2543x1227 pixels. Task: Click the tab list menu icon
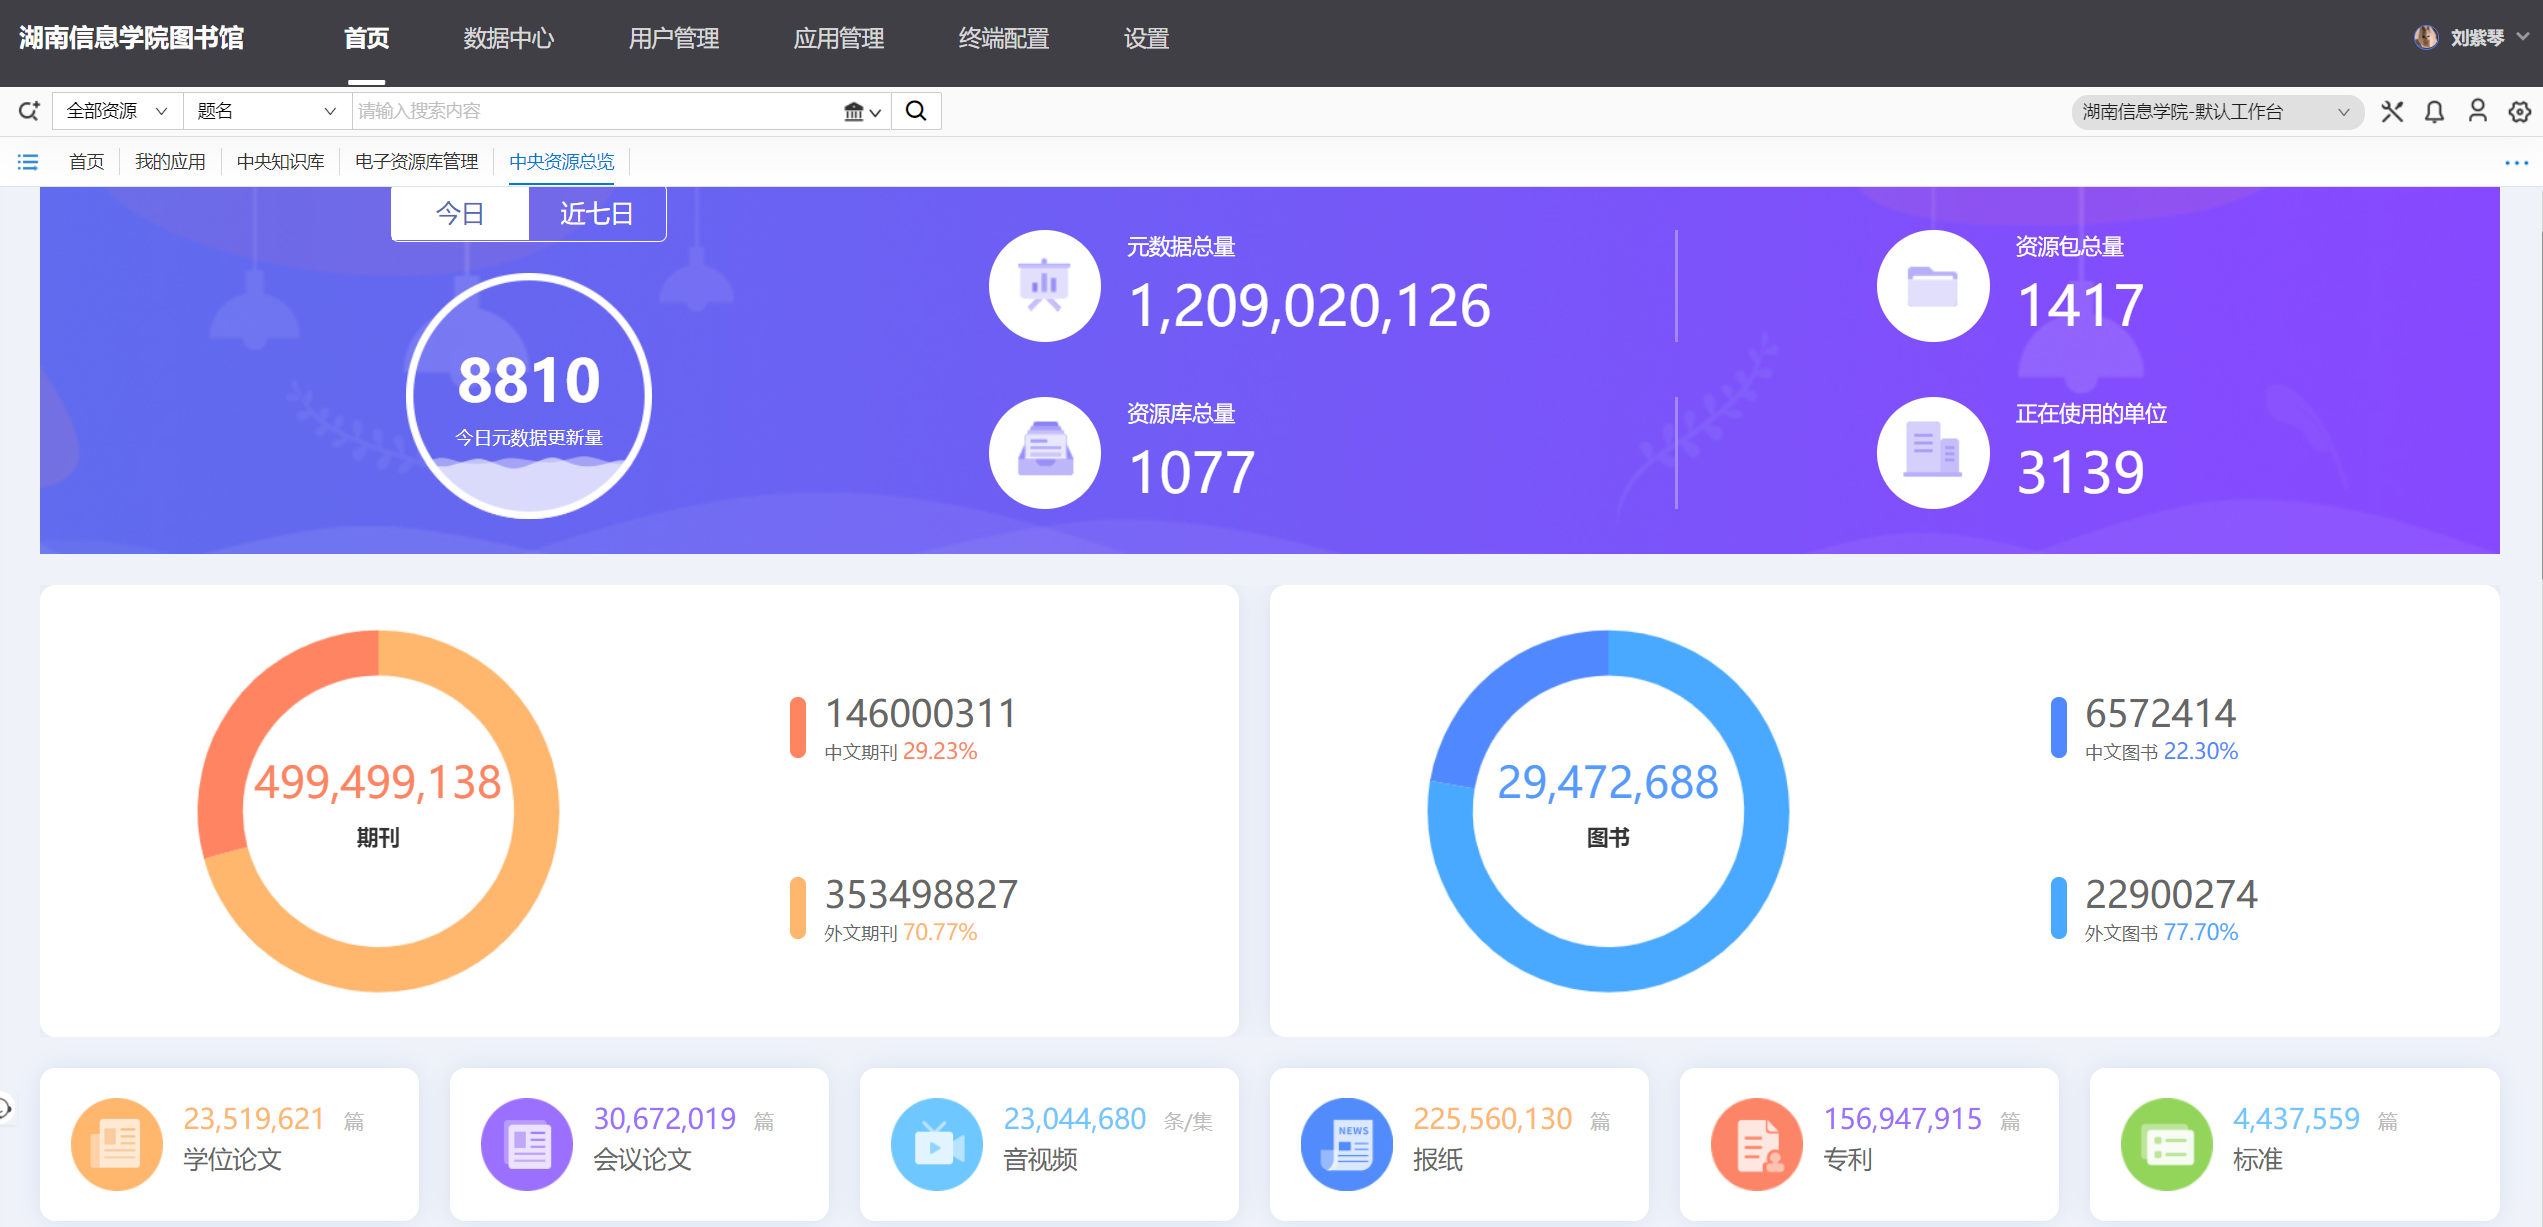tap(28, 162)
